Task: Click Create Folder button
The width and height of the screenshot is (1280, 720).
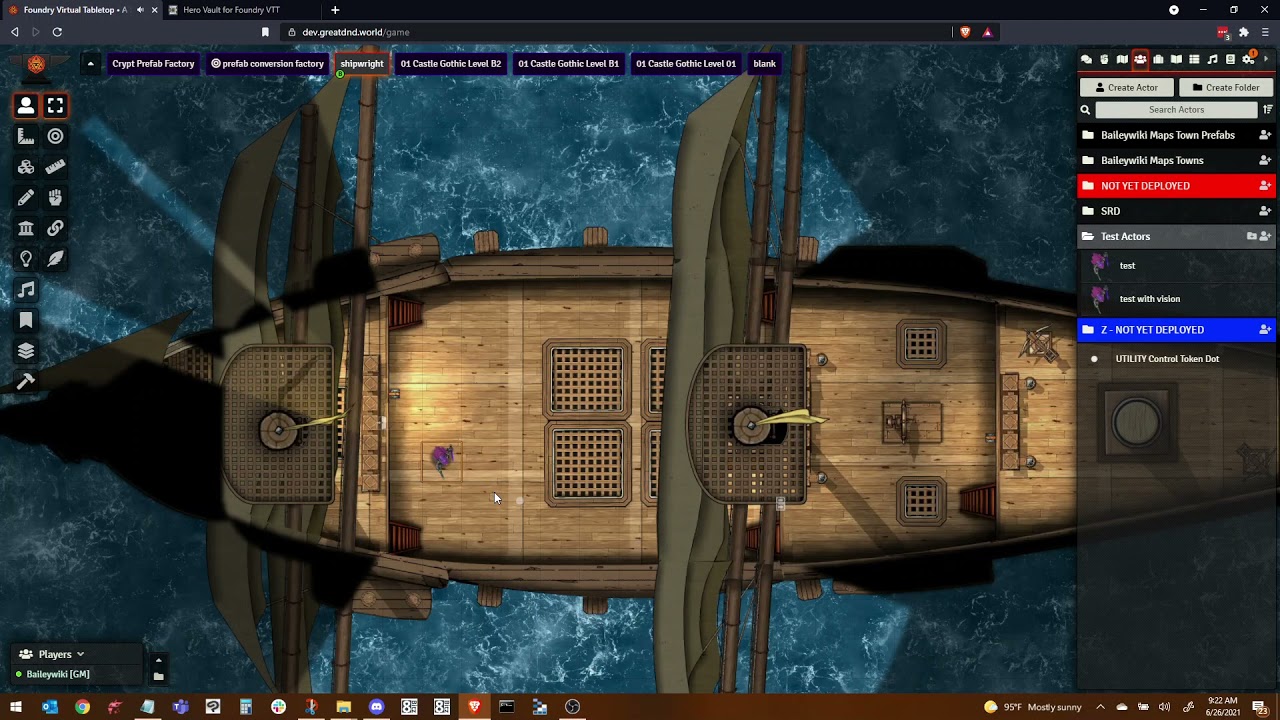Action: (1225, 87)
